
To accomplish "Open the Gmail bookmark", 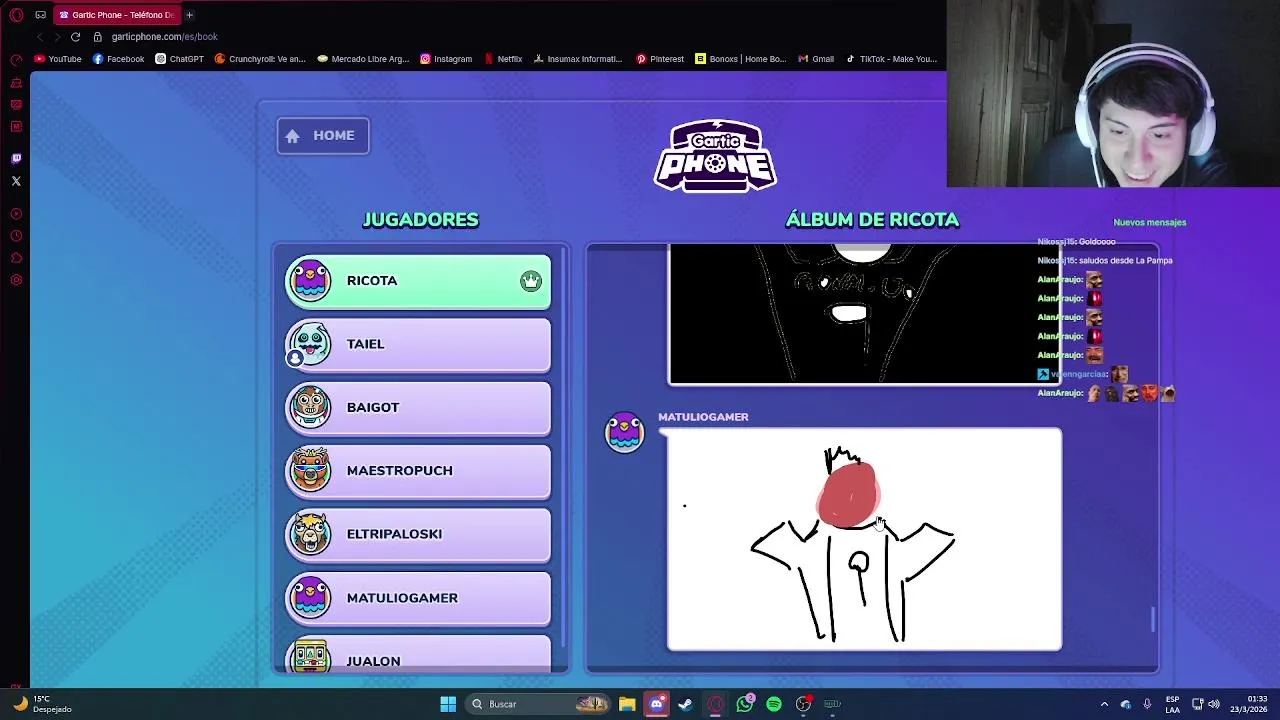I will pos(816,59).
